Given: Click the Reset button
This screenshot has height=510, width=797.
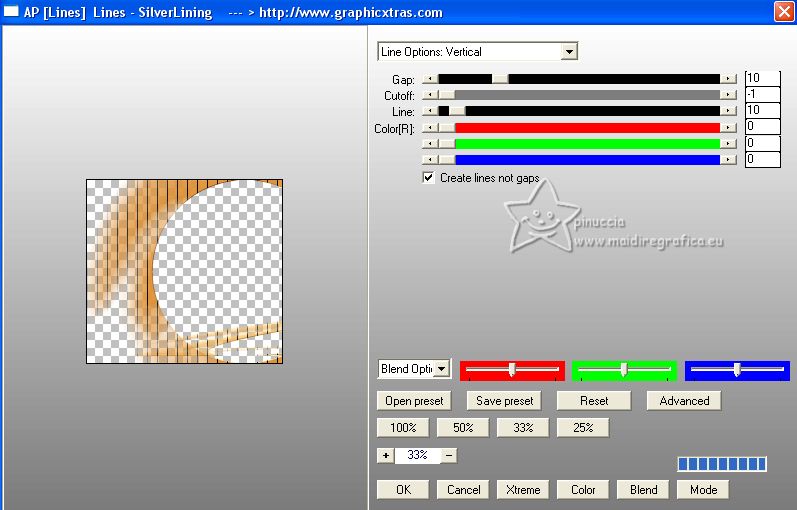Looking at the screenshot, I should pos(594,401).
